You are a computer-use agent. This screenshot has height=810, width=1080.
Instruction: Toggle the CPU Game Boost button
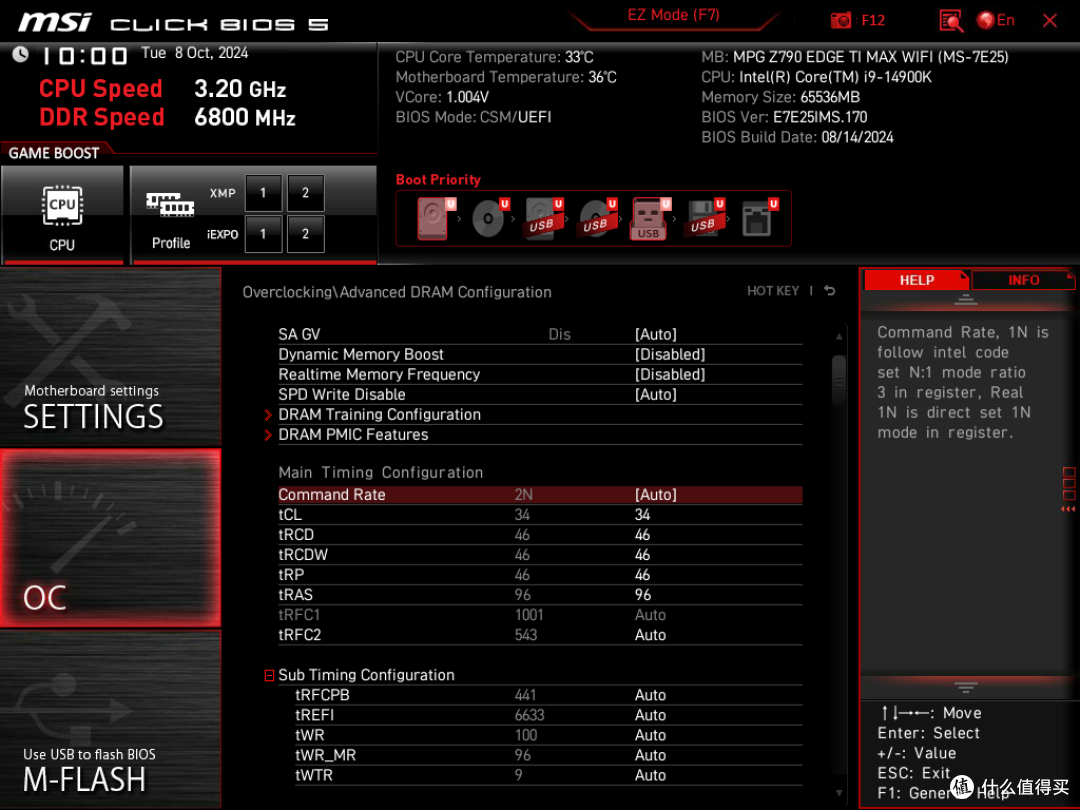(x=63, y=214)
